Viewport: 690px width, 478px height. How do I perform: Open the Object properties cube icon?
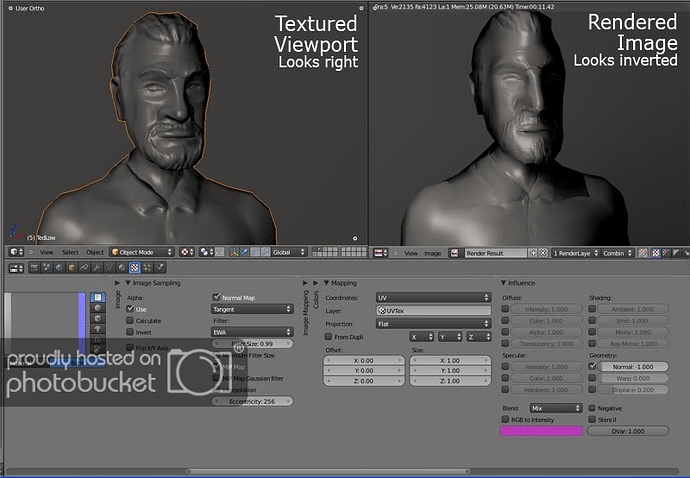72,268
